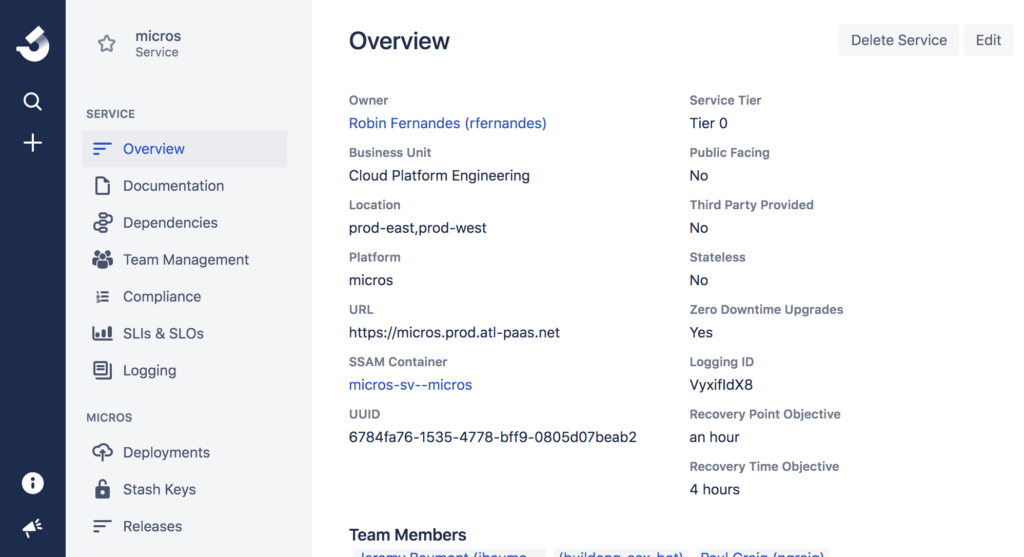
Task: Click the Documentation page icon
Action: pos(102,186)
